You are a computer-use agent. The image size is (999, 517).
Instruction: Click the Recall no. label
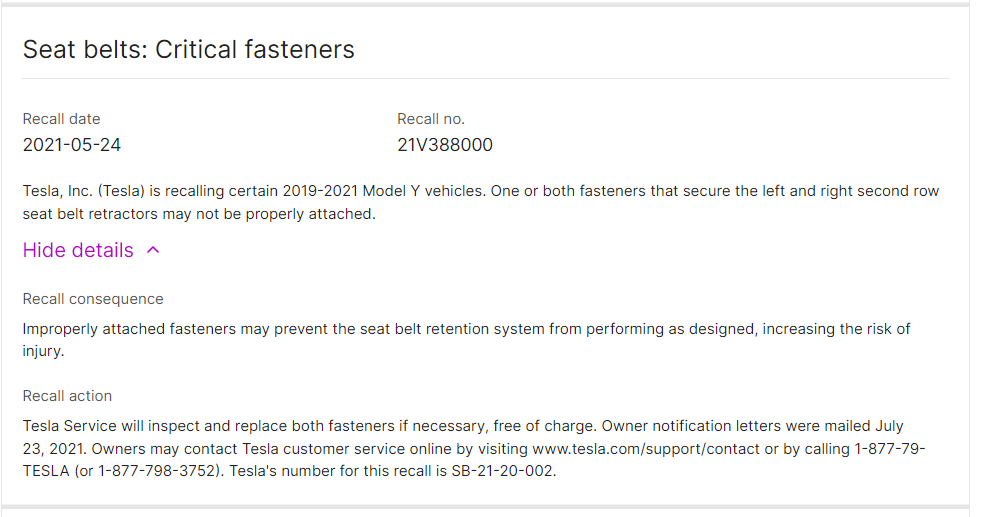click(431, 119)
